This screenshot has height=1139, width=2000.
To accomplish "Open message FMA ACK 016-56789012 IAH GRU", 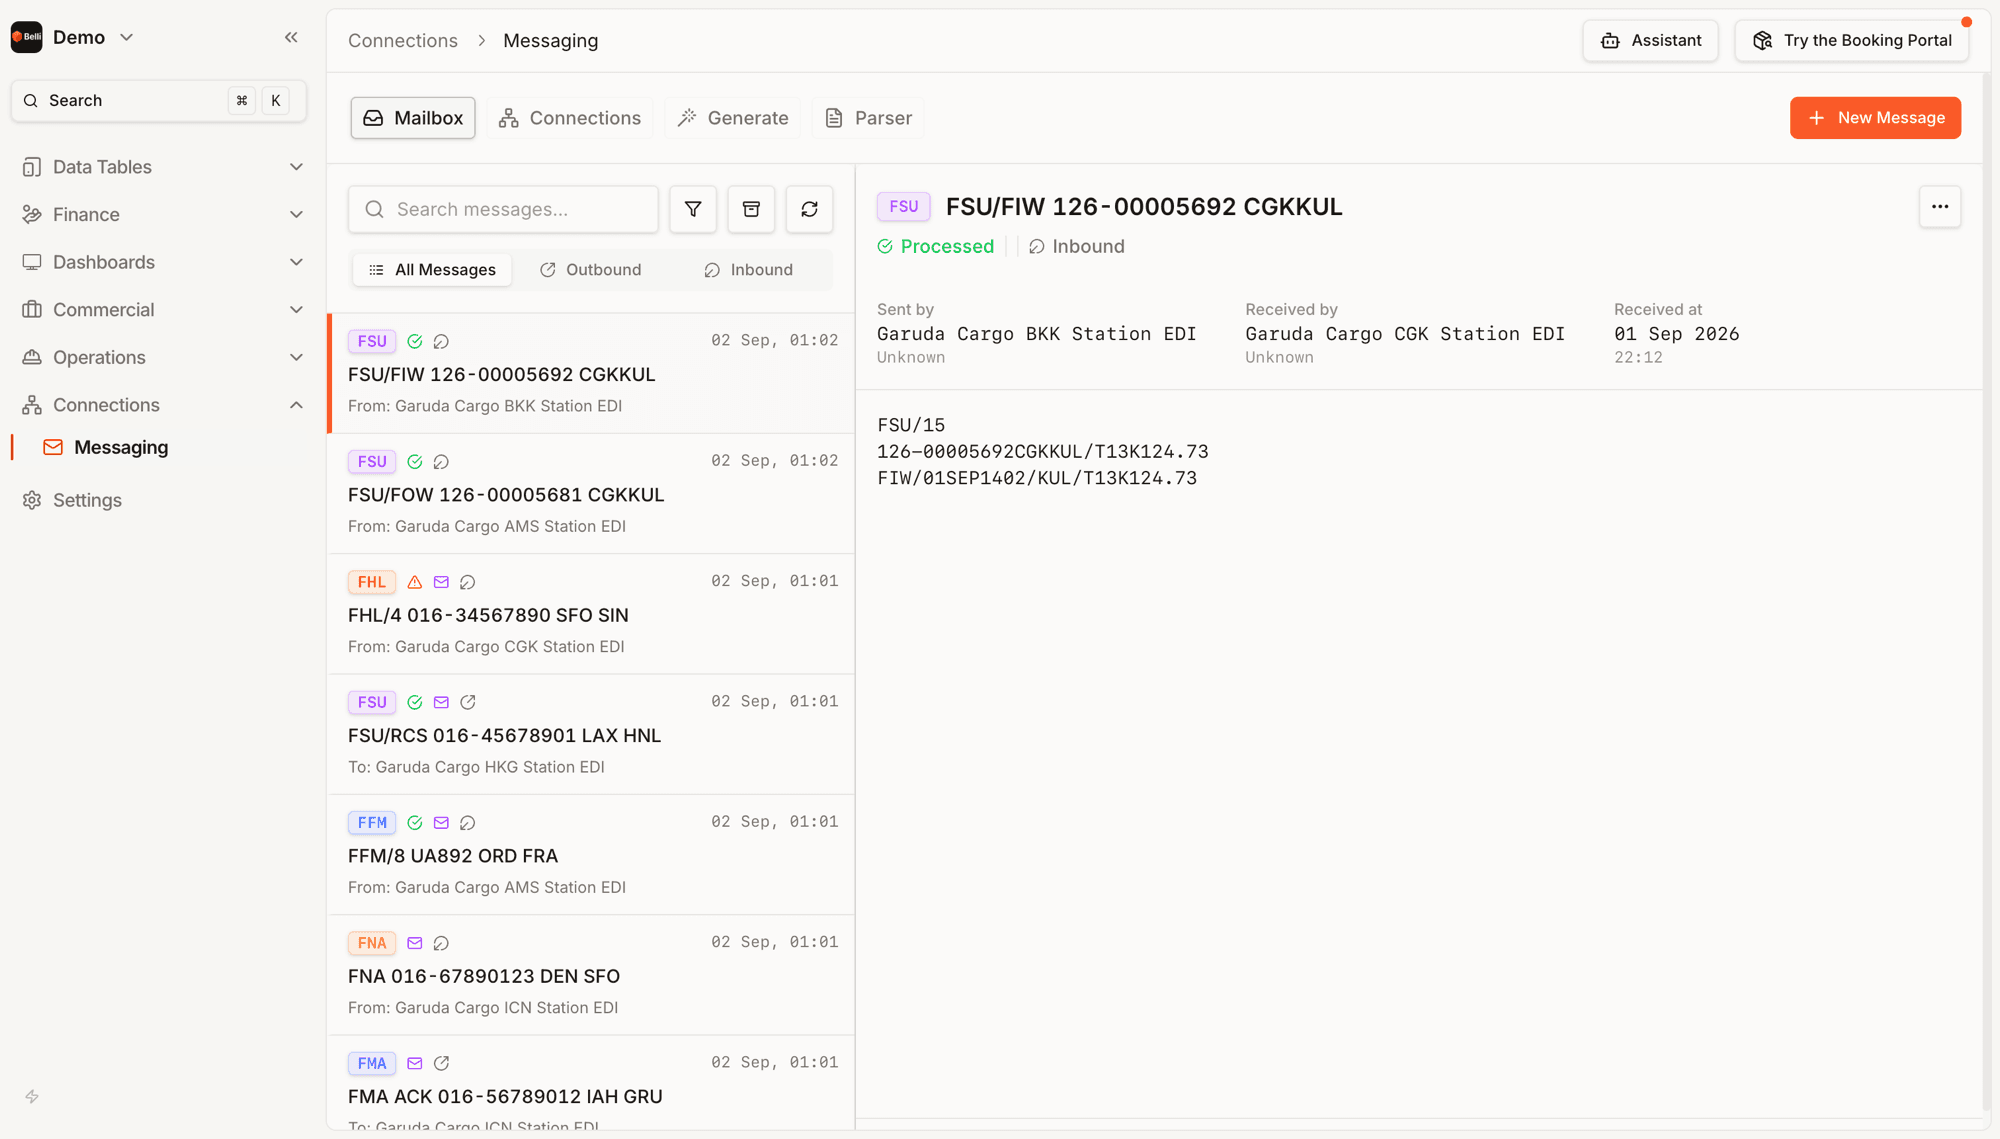I will (x=591, y=1084).
